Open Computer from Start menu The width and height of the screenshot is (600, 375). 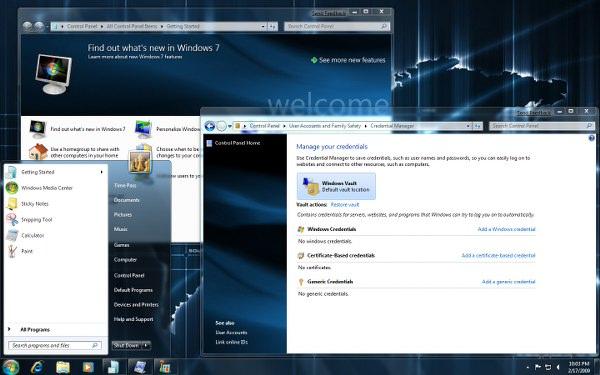pyautogui.click(x=125, y=259)
